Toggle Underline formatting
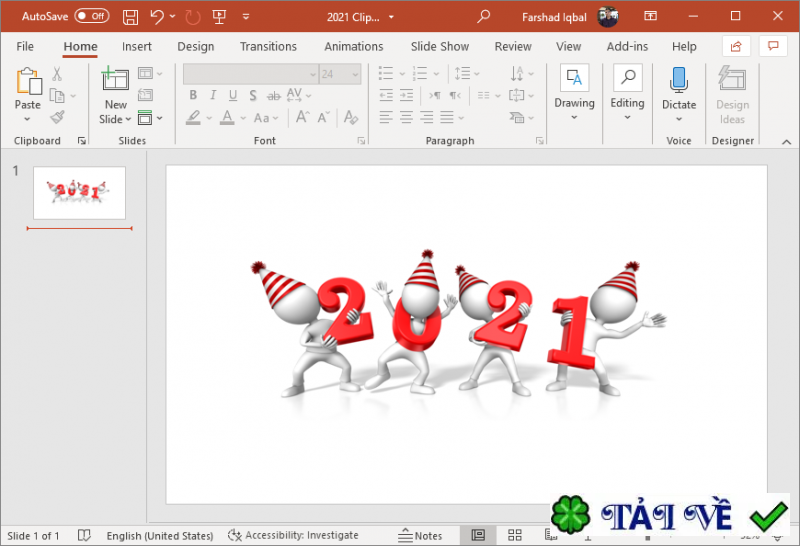 (x=233, y=95)
